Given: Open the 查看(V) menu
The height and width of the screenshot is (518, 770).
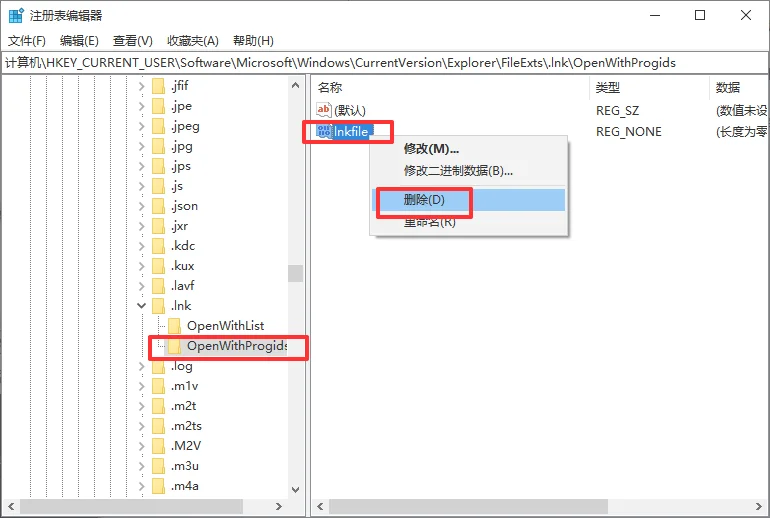Looking at the screenshot, I should coord(133,41).
